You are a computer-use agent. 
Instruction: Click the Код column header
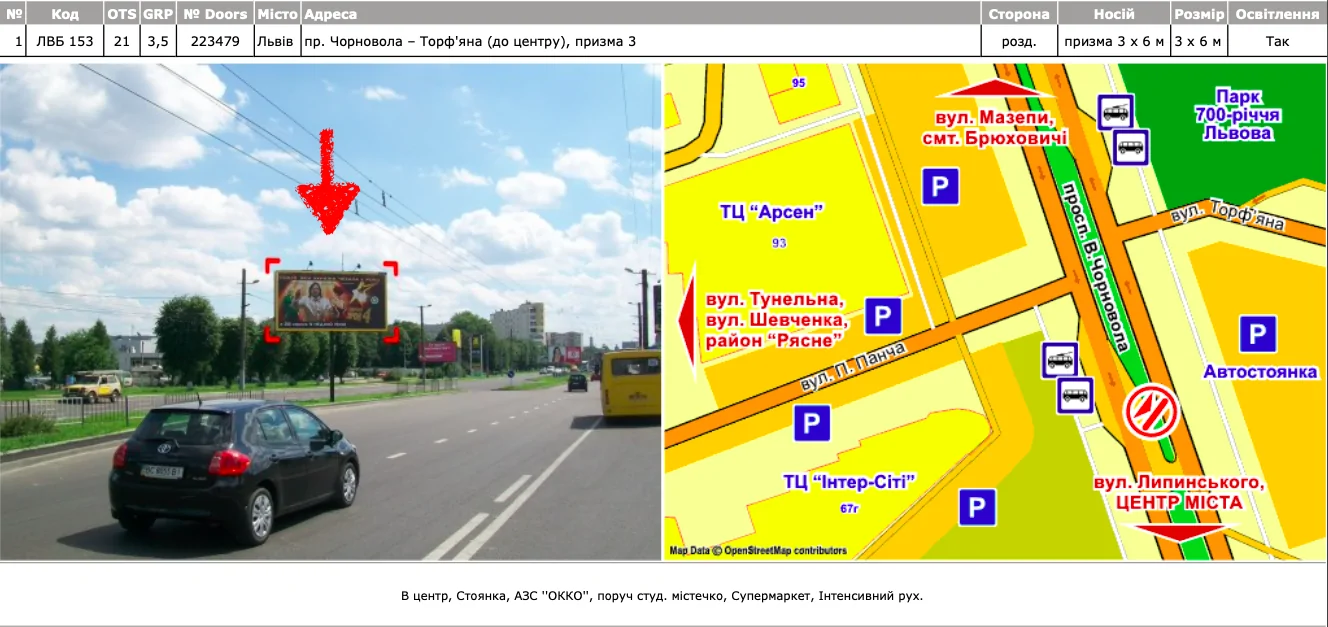[x=65, y=14]
